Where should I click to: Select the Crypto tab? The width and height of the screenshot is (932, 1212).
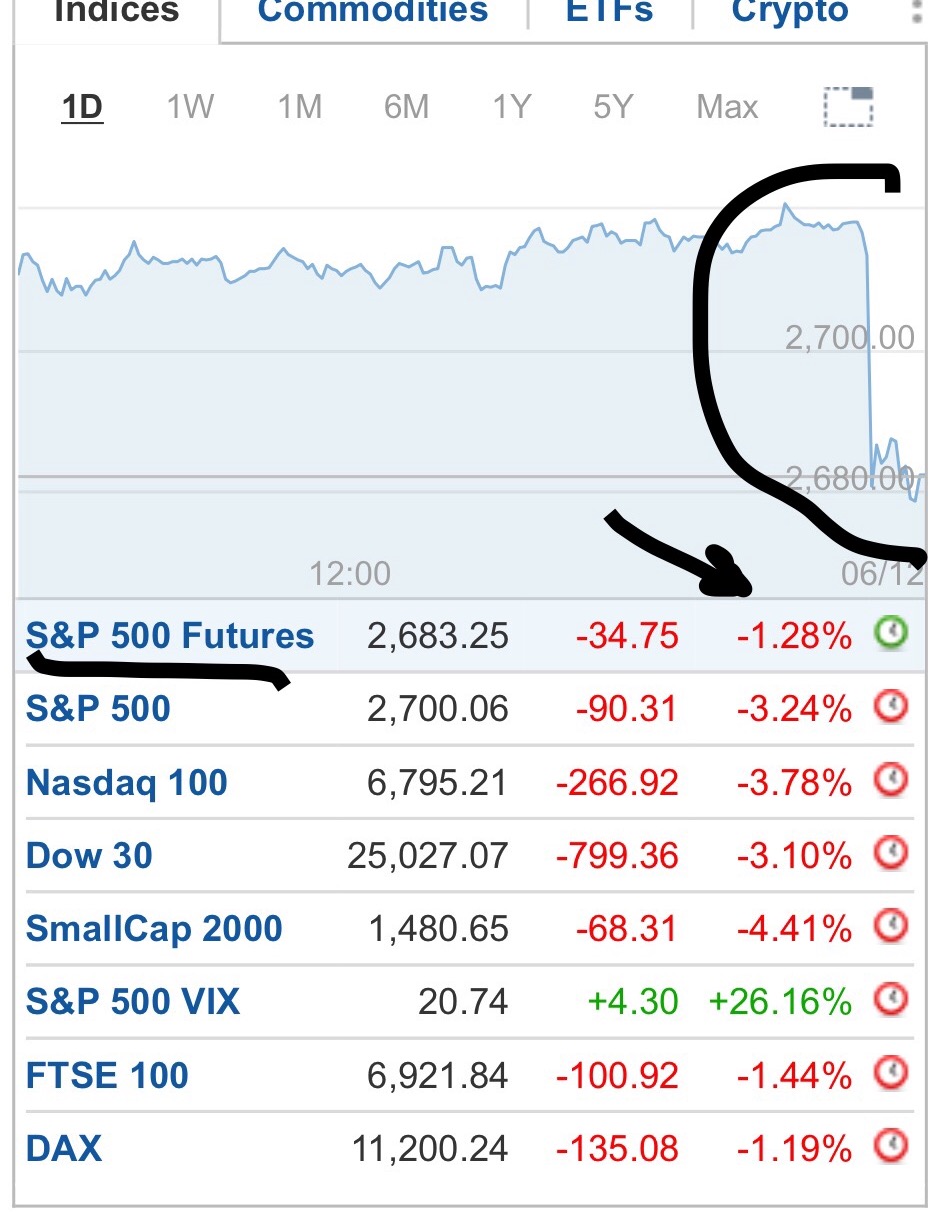[790, 12]
